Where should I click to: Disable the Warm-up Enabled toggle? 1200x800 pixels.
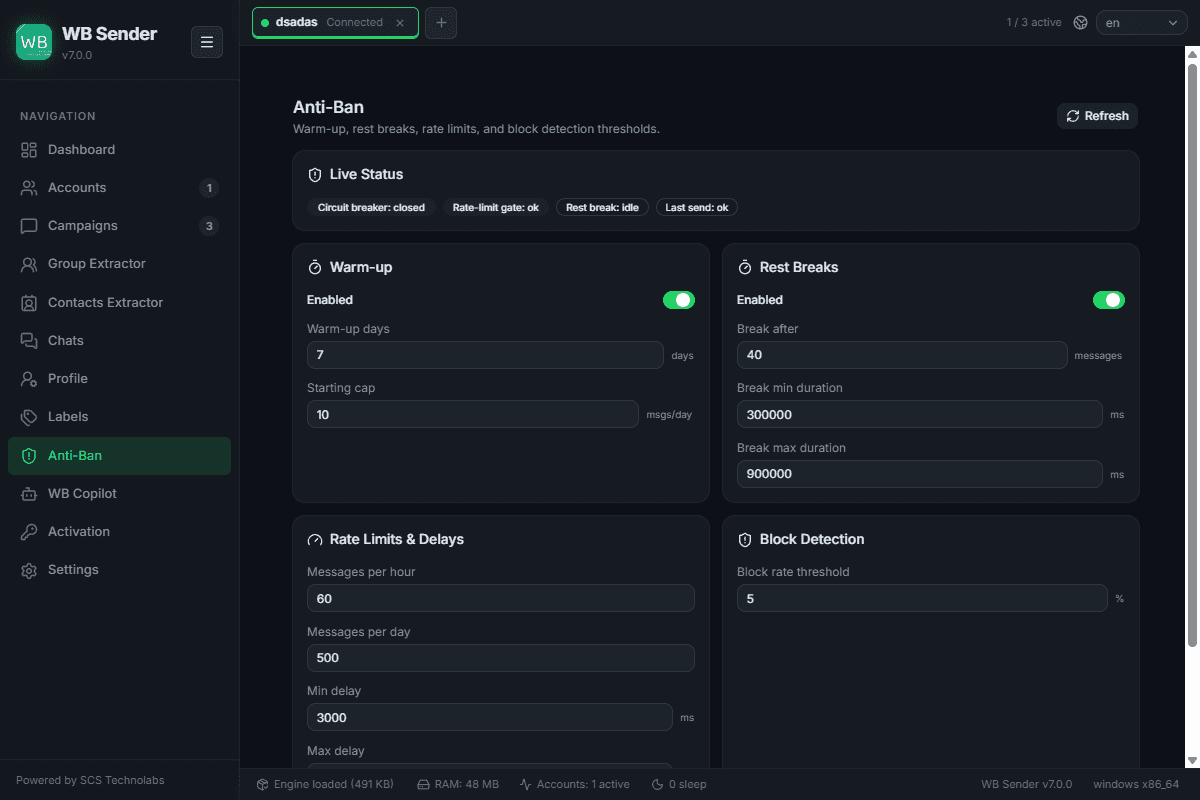pyautogui.click(x=679, y=300)
